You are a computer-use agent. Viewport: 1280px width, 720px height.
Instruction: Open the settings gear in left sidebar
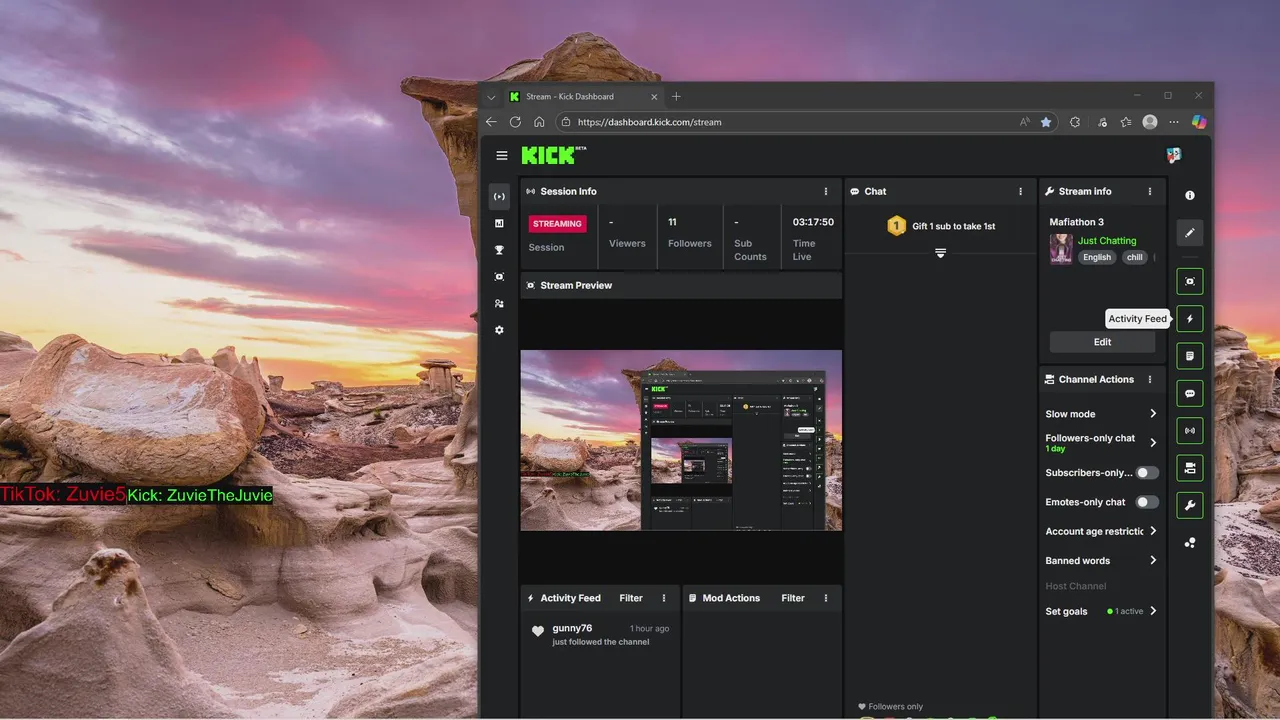click(499, 330)
